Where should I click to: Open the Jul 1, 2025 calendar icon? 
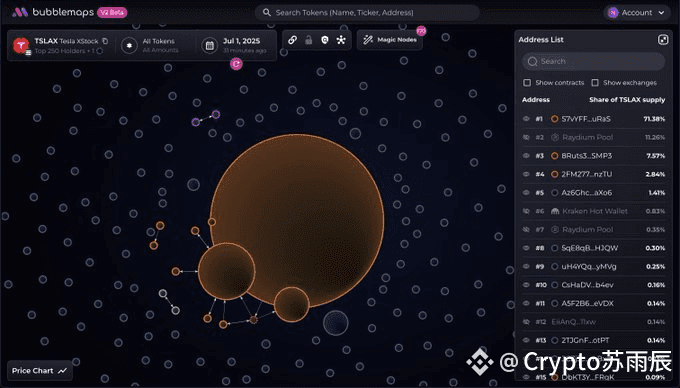[209, 45]
